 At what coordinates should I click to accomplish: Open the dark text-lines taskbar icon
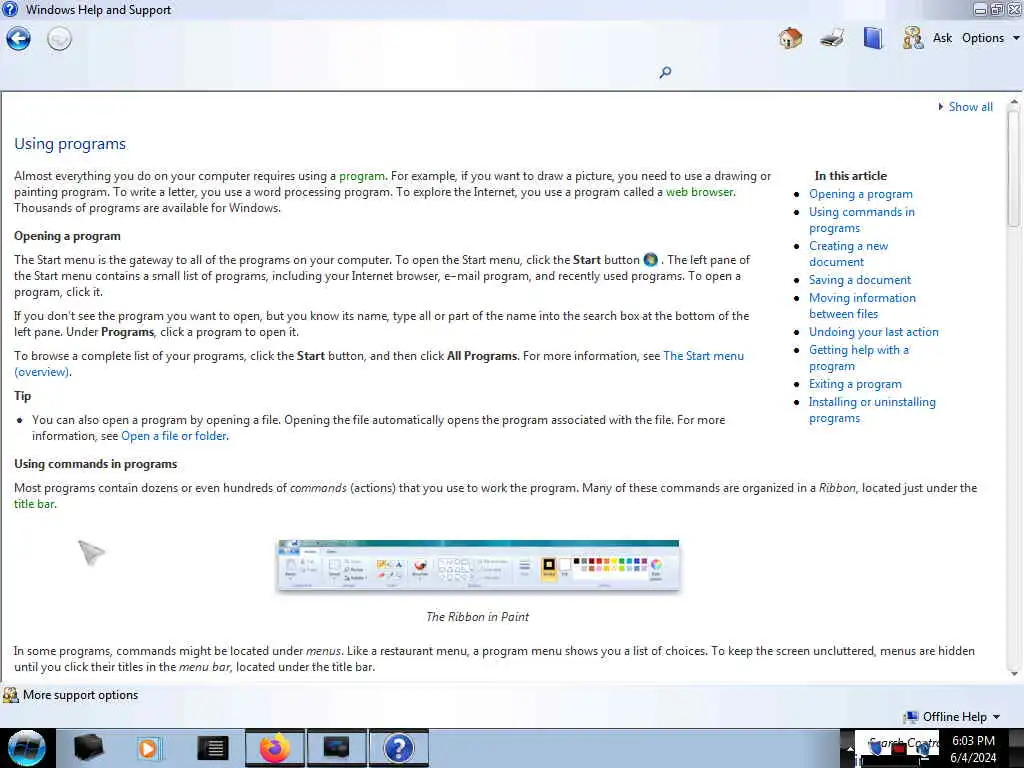click(x=212, y=748)
